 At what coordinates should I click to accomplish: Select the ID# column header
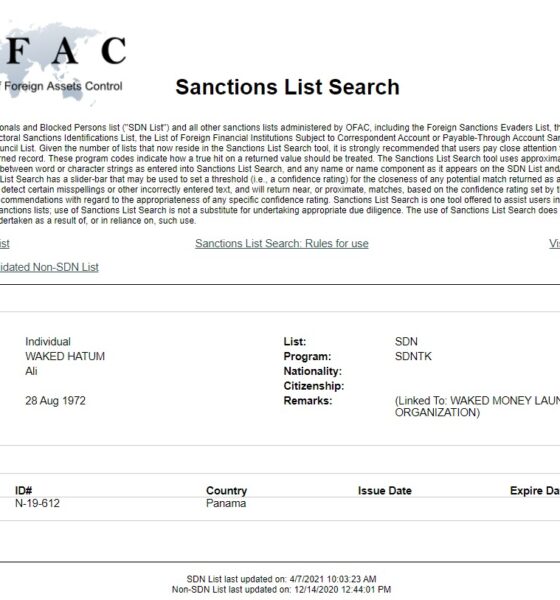pyautogui.click(x=23, y=491)
